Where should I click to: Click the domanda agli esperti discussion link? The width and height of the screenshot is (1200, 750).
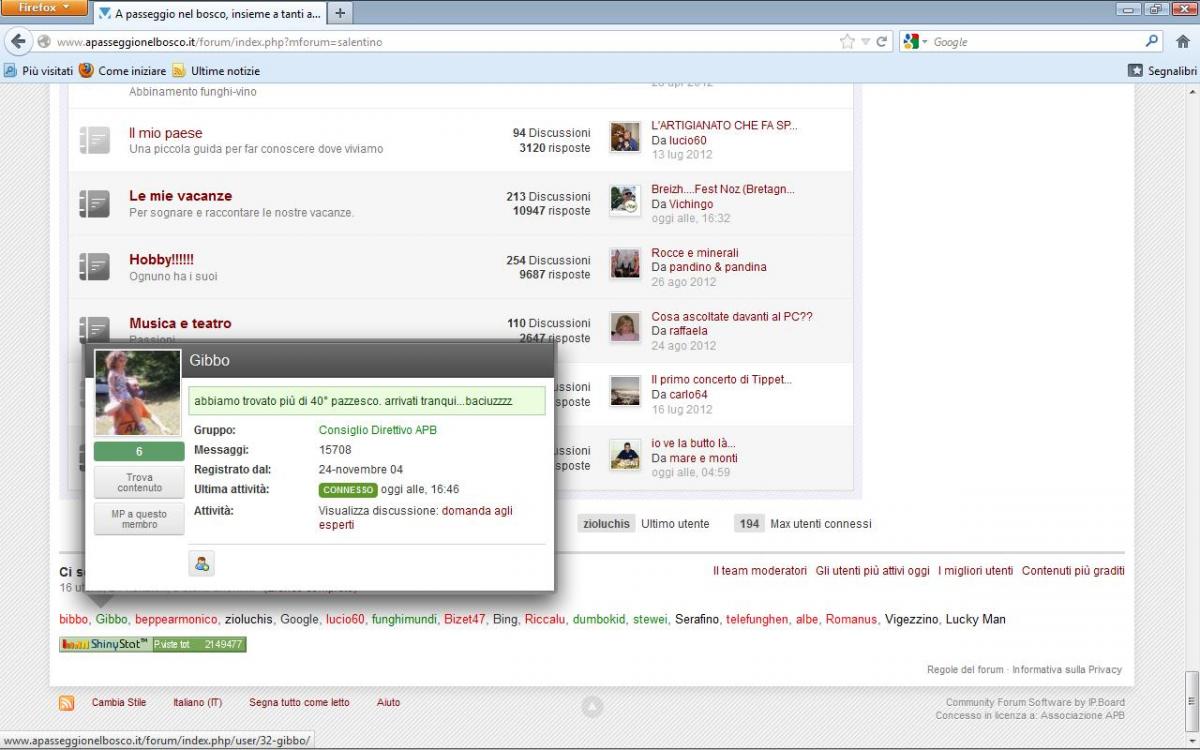click(477, 510)
